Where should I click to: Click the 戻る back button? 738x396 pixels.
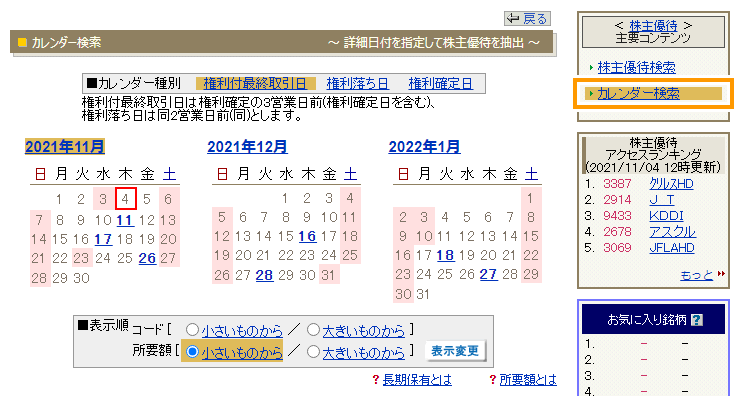(x=527, y=19)
